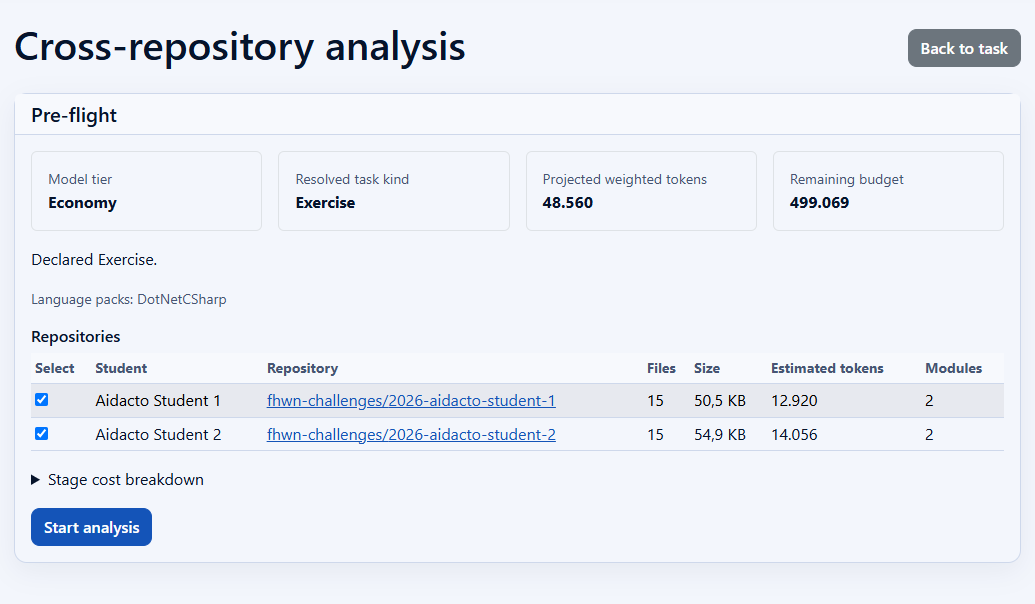The width and height of the screenshot is (1035, 604).
Task: Click the Pre-flight panel heading
Action: tap(74, 116)
